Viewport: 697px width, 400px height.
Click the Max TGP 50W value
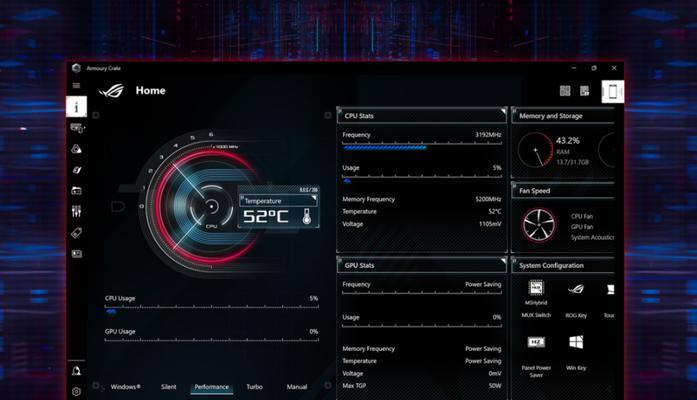coord(495,385)
